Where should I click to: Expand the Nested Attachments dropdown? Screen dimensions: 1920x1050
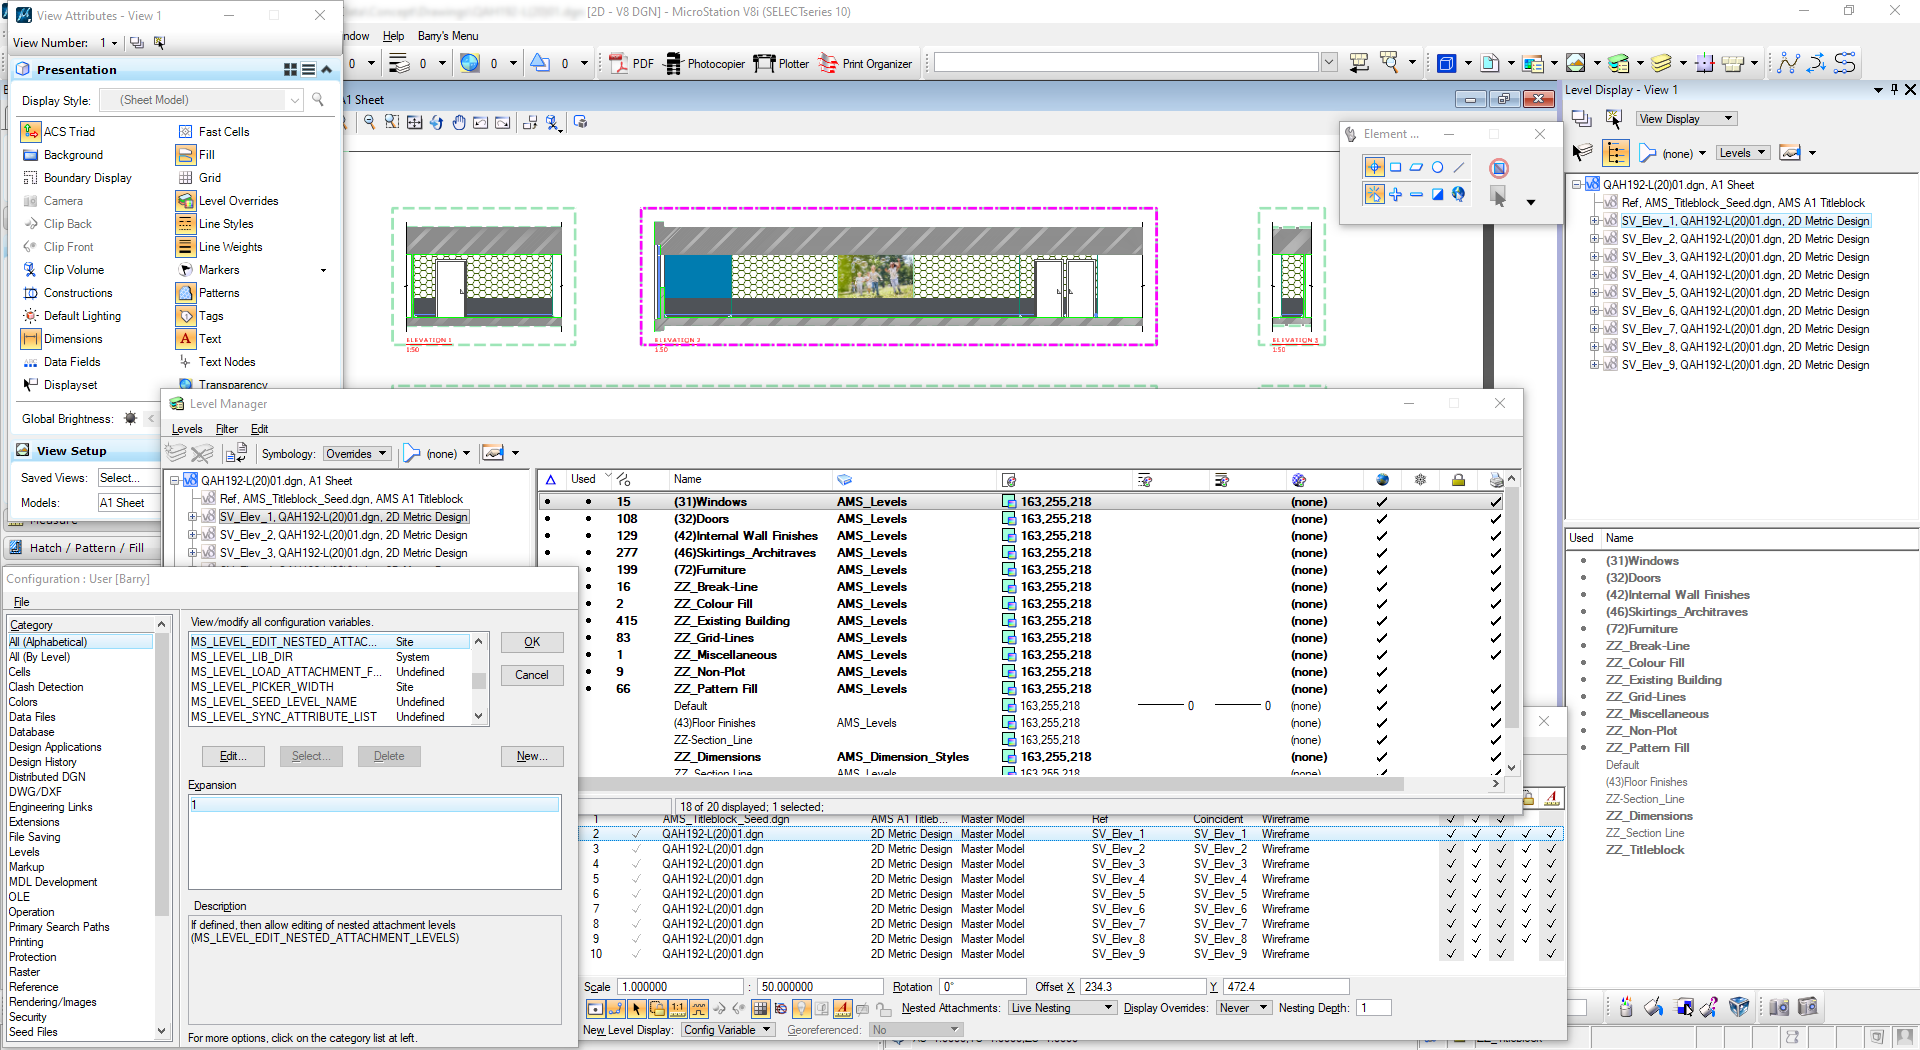(x=1061, y=1008)
